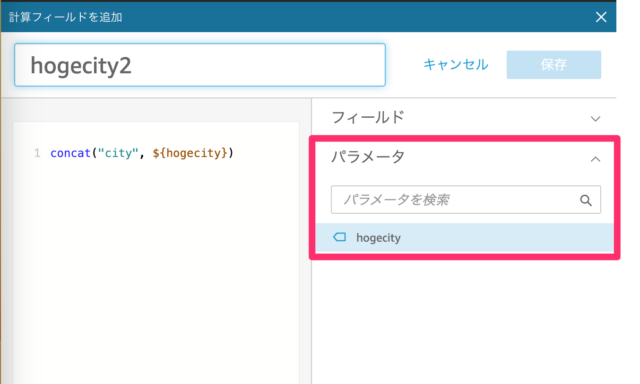The height and width of the screenshot is (384, 640).
Task: Close the 計算フィールドを追加 dialog with X
Action: click(x=601, y=17)
